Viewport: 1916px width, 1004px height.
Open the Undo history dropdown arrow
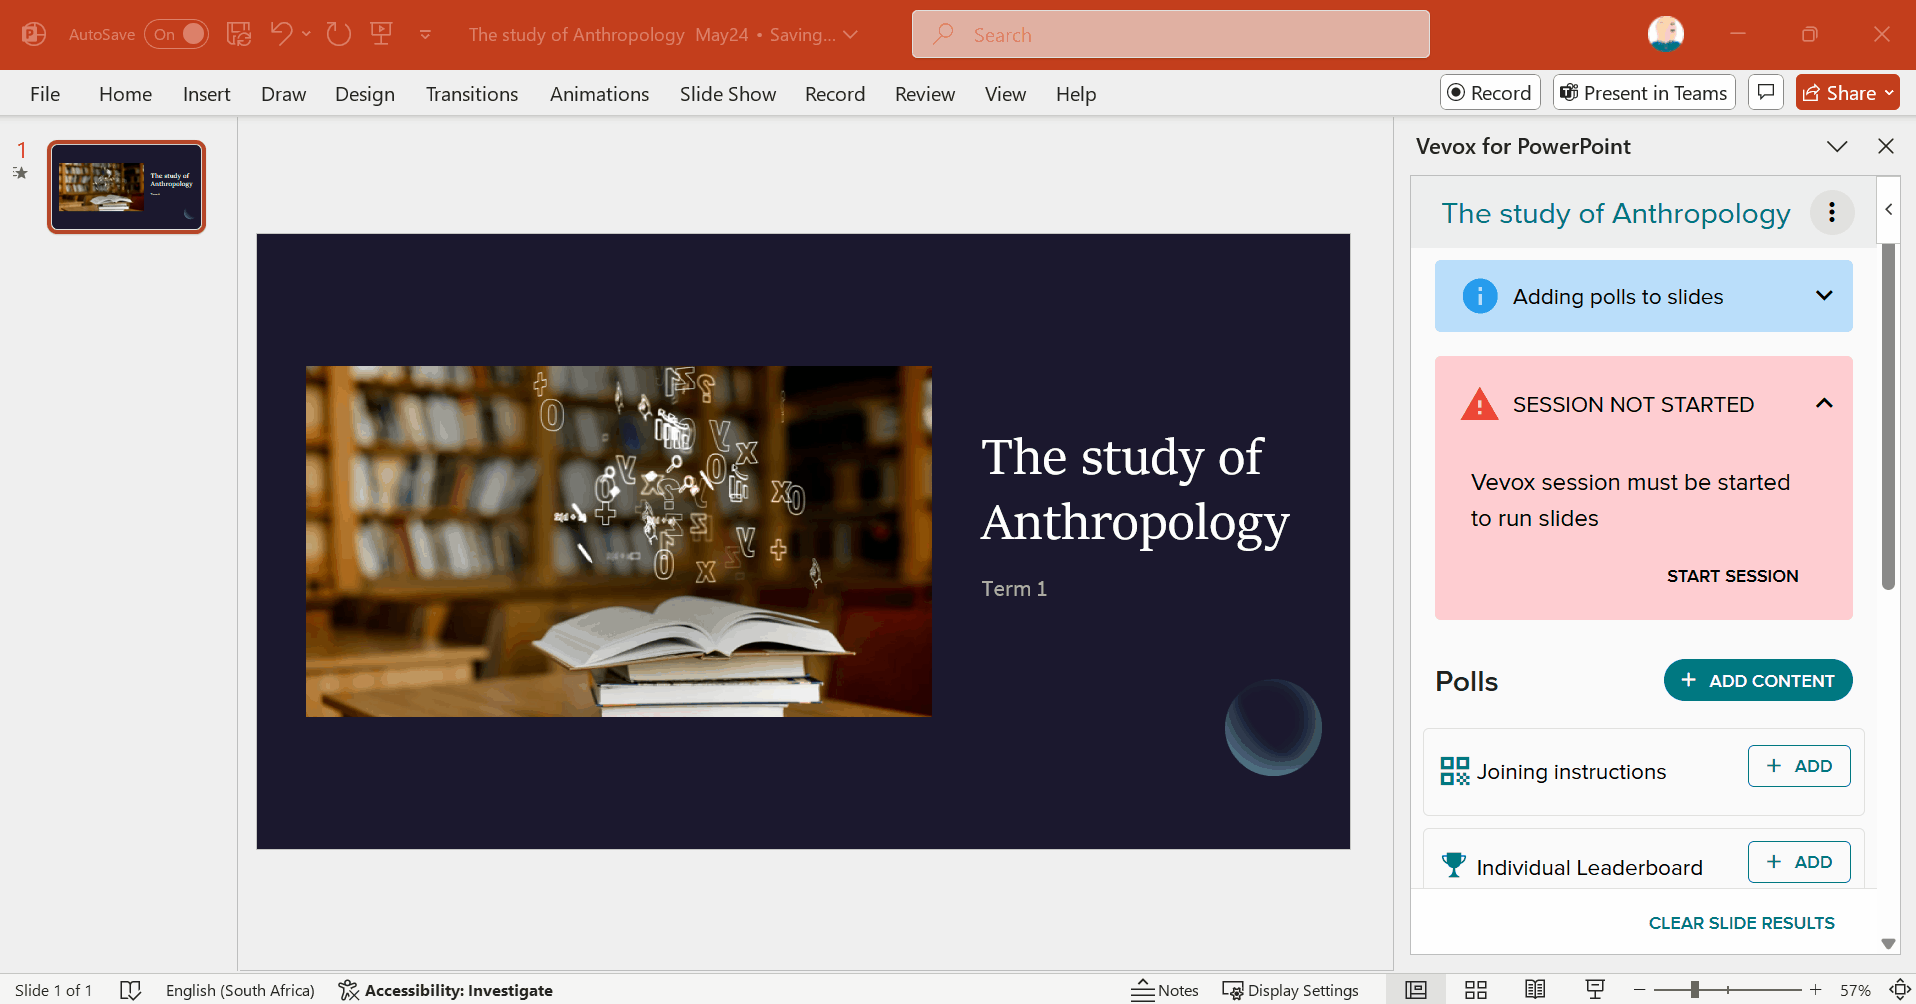[306, 34]
